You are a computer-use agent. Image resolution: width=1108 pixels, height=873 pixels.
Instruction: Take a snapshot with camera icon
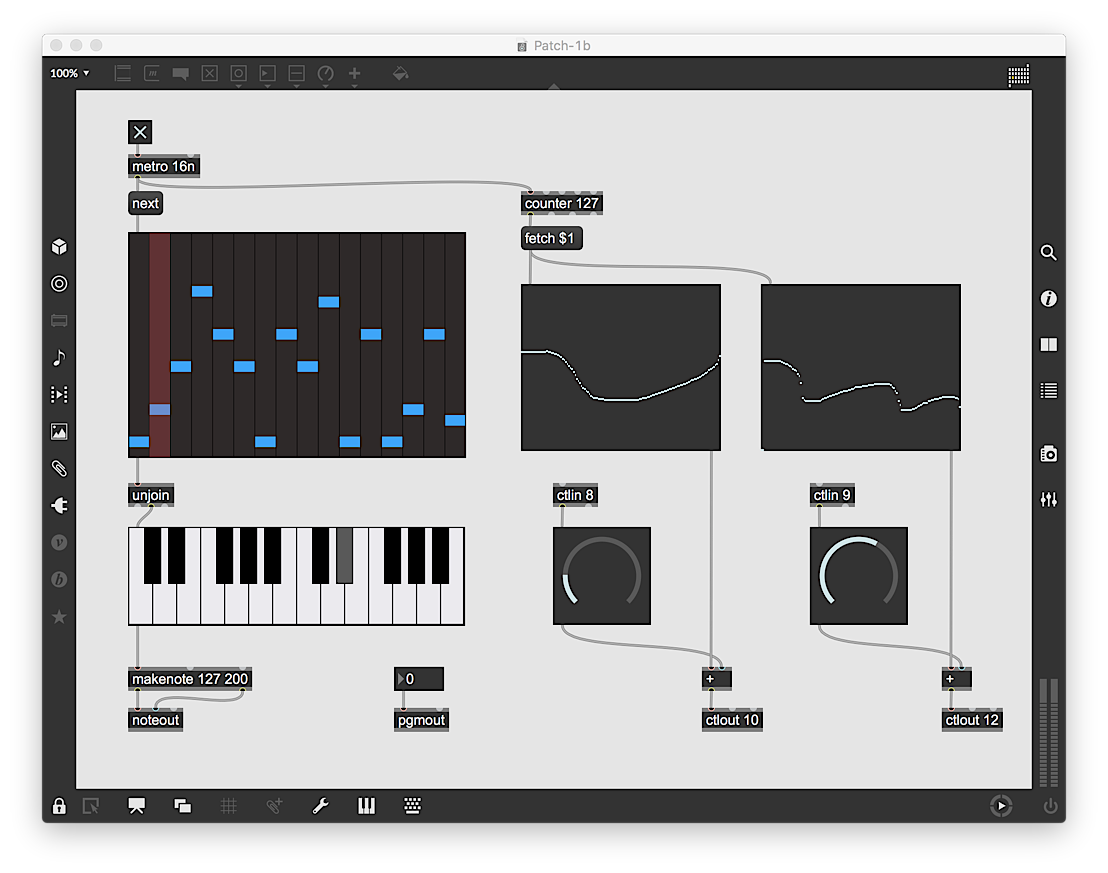pos(1049,454)
